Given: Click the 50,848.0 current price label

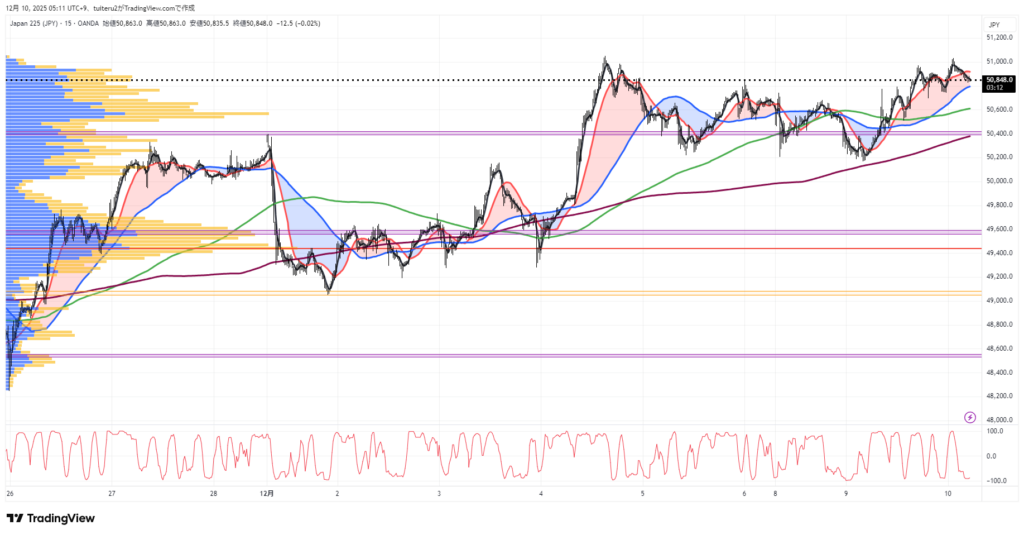Looking at the screenshot, I should click(x=999, y=79).
